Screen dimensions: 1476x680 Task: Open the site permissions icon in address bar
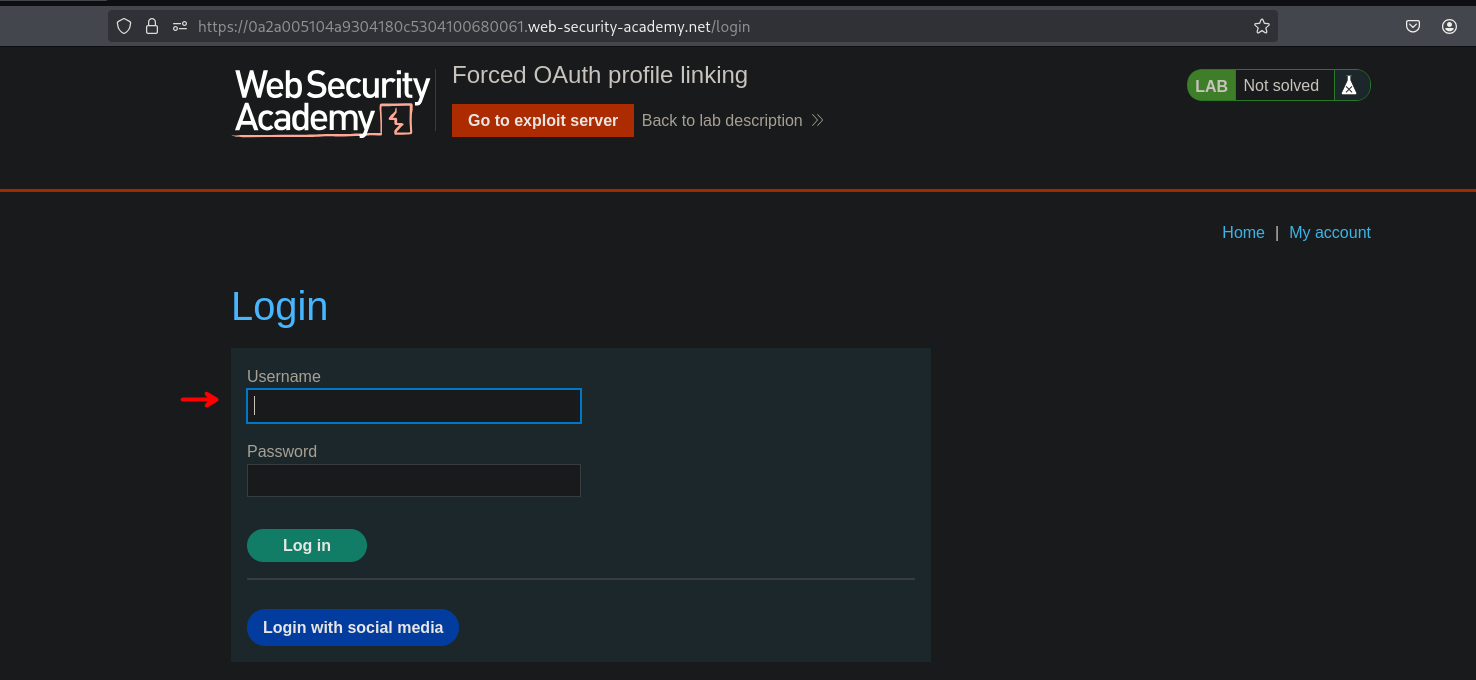[x=180, y=27]
